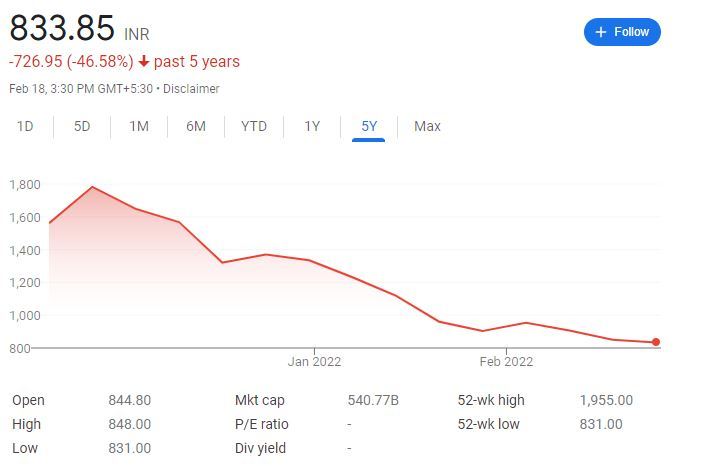Screen dimensions: 723x466
Task: Choose the 1Y range tab
Action: [312, 126]
